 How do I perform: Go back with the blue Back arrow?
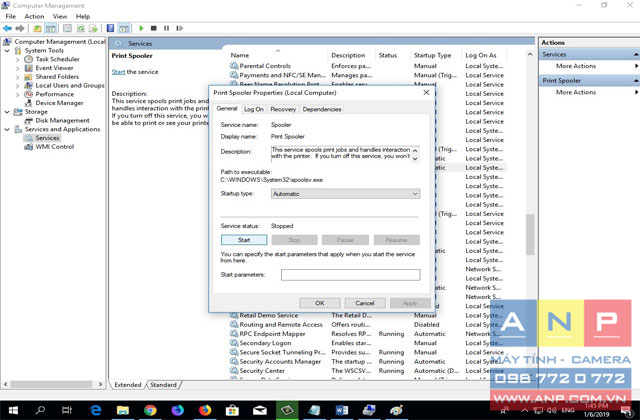(7, 28)
